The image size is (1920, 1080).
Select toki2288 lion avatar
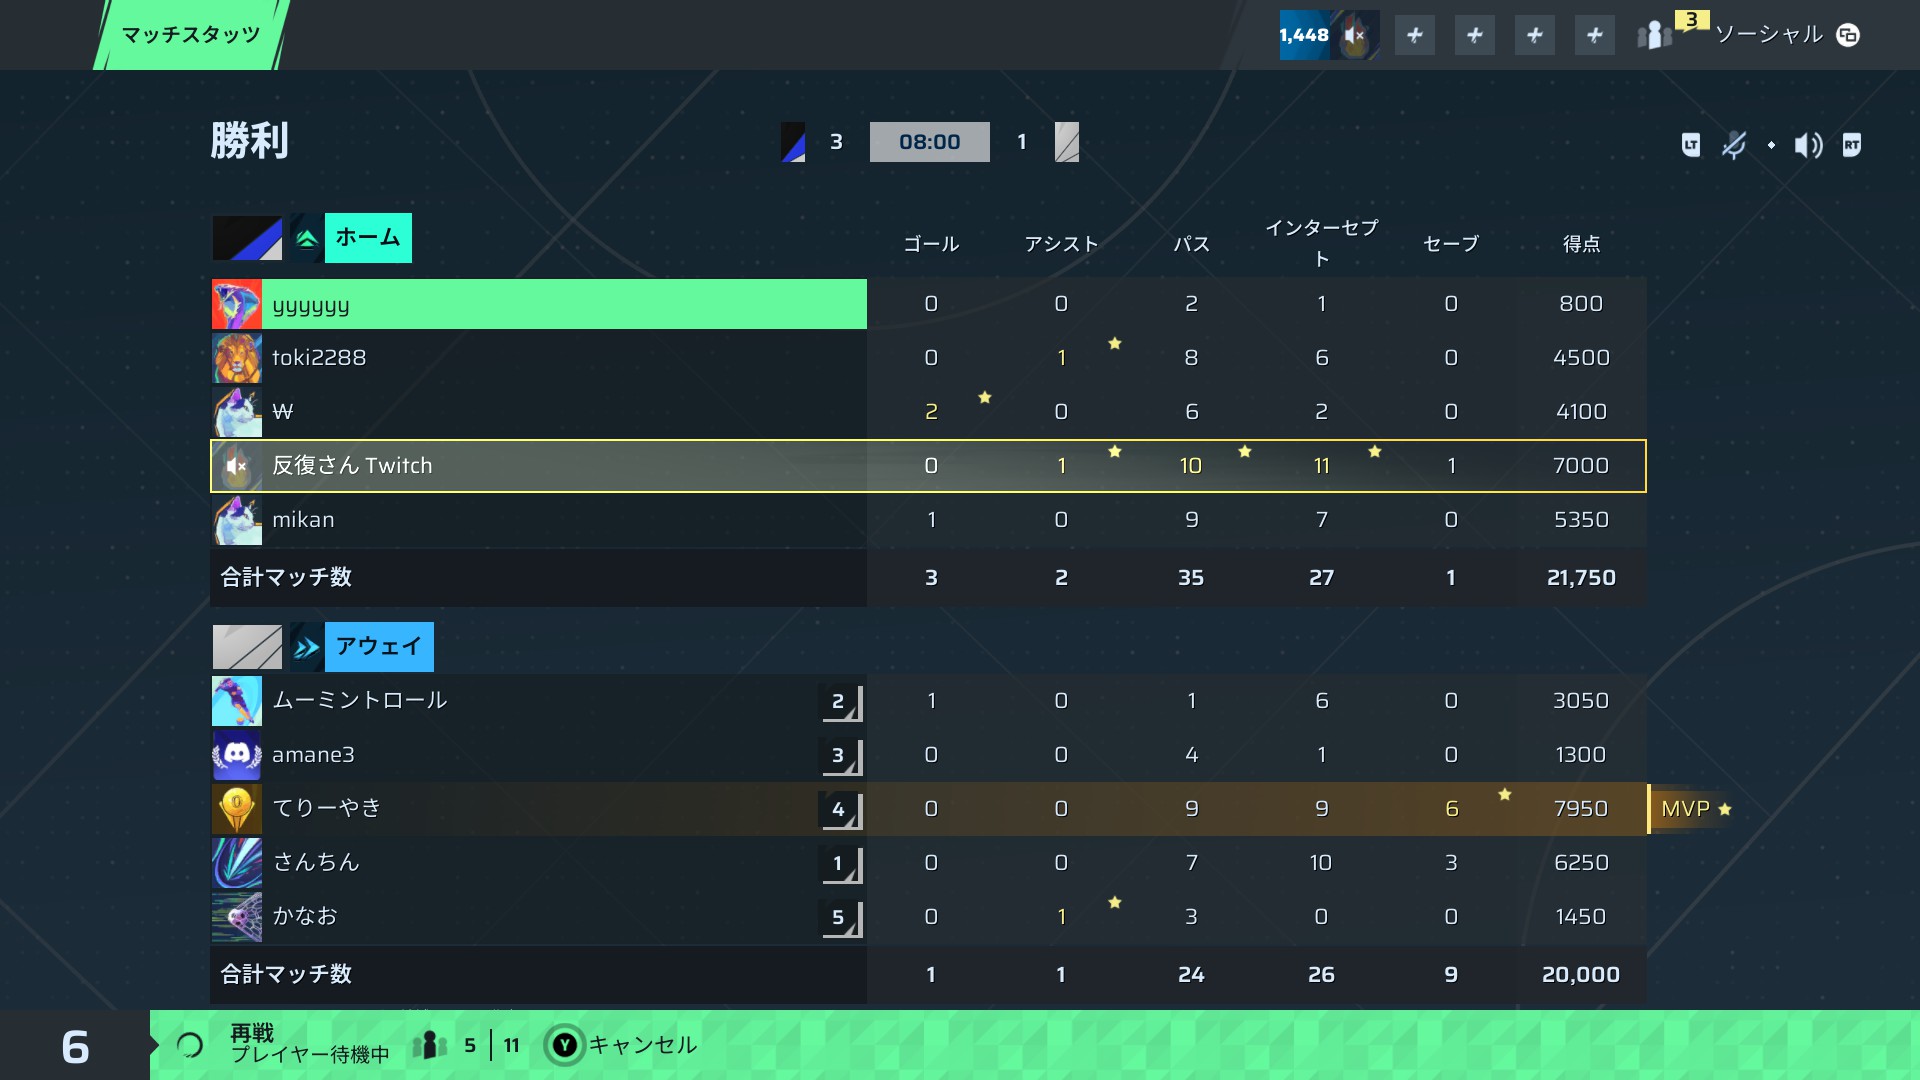coord(237,358)
